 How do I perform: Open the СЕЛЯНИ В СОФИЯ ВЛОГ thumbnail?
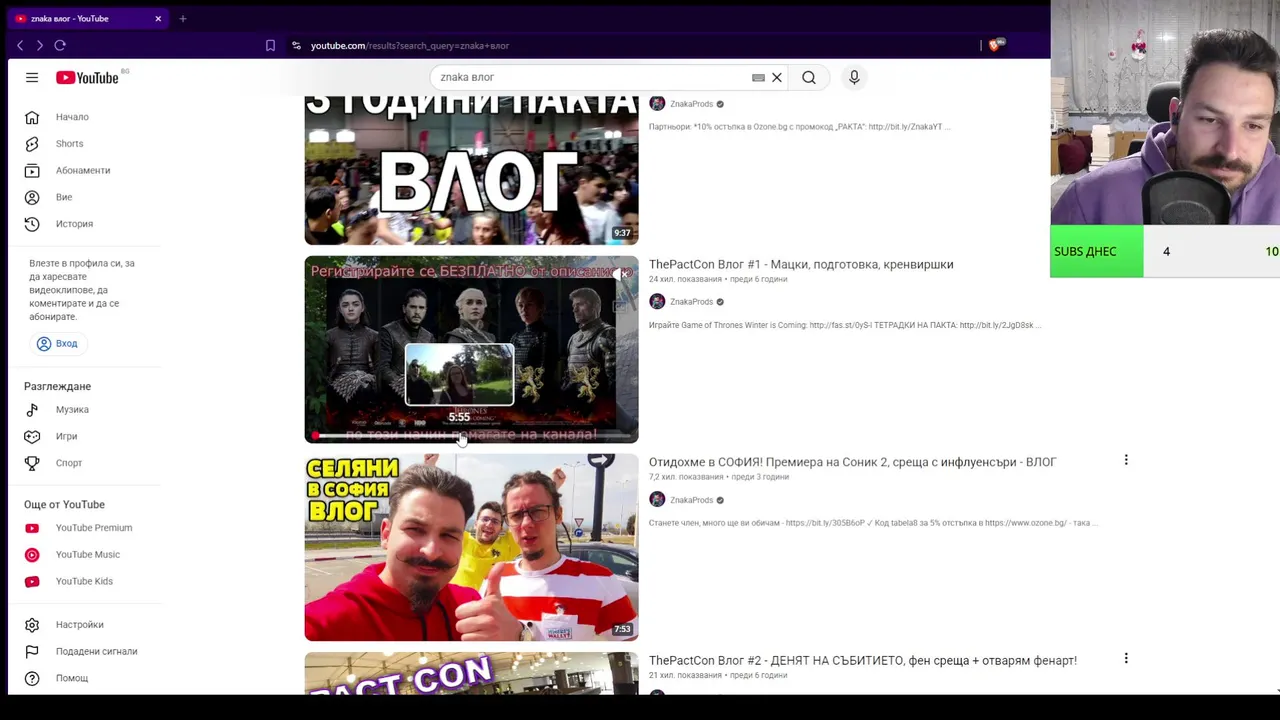click(x=471, y=547)
